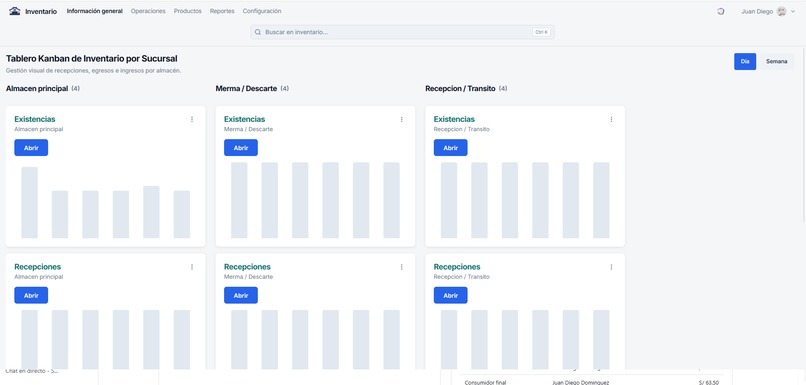Click the Juan Diego user name
This screenshot has height=385, width=806.
757,11
